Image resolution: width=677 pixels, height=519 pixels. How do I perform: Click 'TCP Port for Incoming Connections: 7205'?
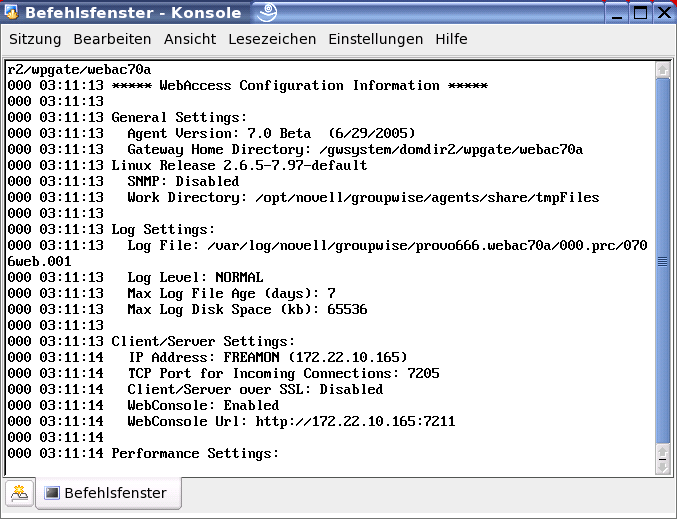coord(284,373)
